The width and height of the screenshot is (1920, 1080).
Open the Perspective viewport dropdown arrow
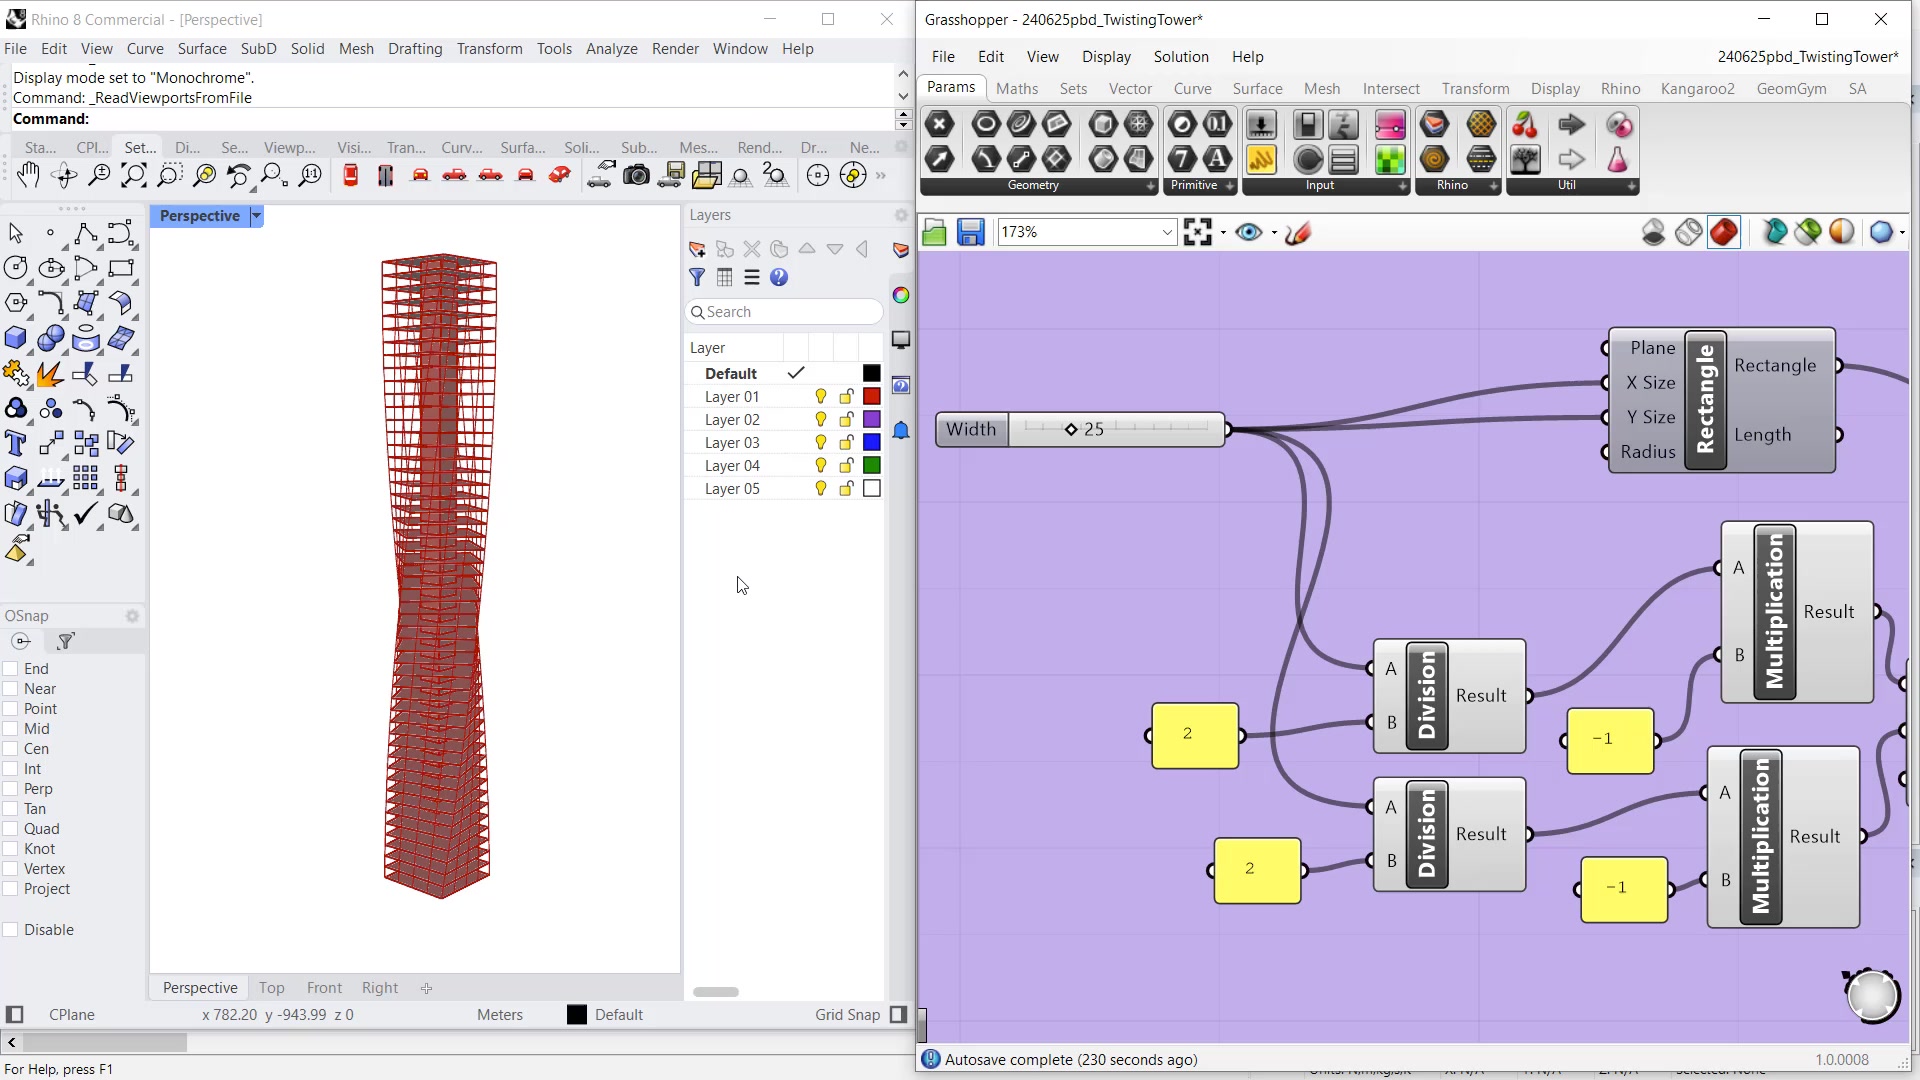coord(256,216)
